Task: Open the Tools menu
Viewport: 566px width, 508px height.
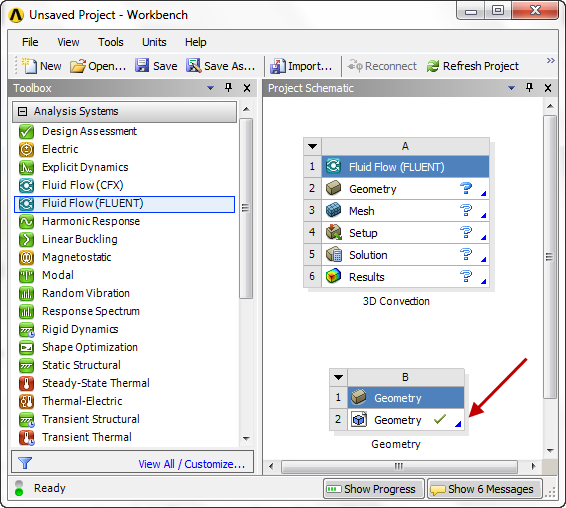Action: [111, 42]
